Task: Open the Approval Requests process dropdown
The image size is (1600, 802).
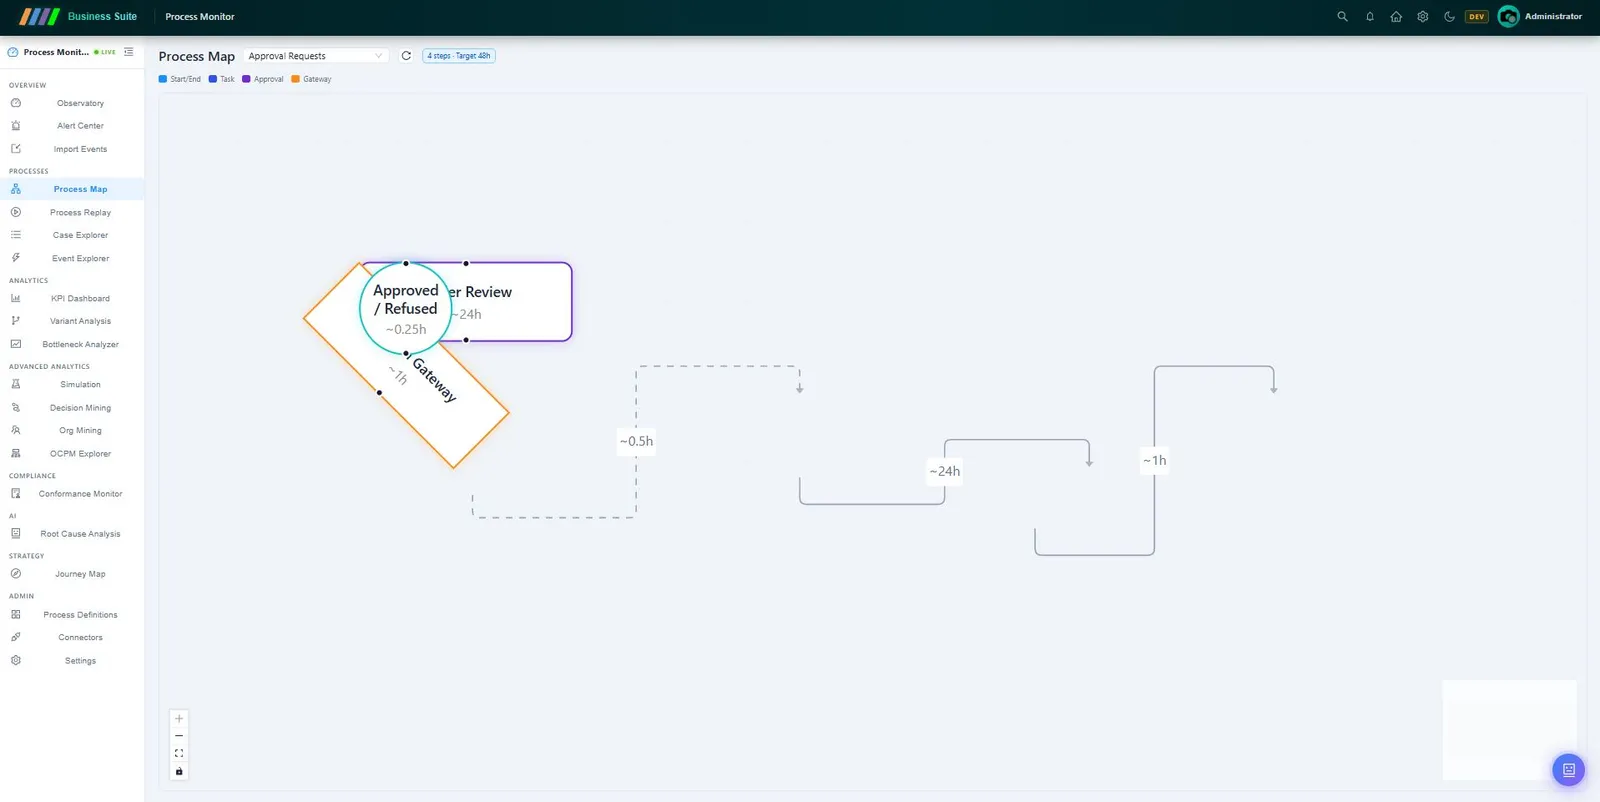Action: pyautogui.click(x=316, y=56)
